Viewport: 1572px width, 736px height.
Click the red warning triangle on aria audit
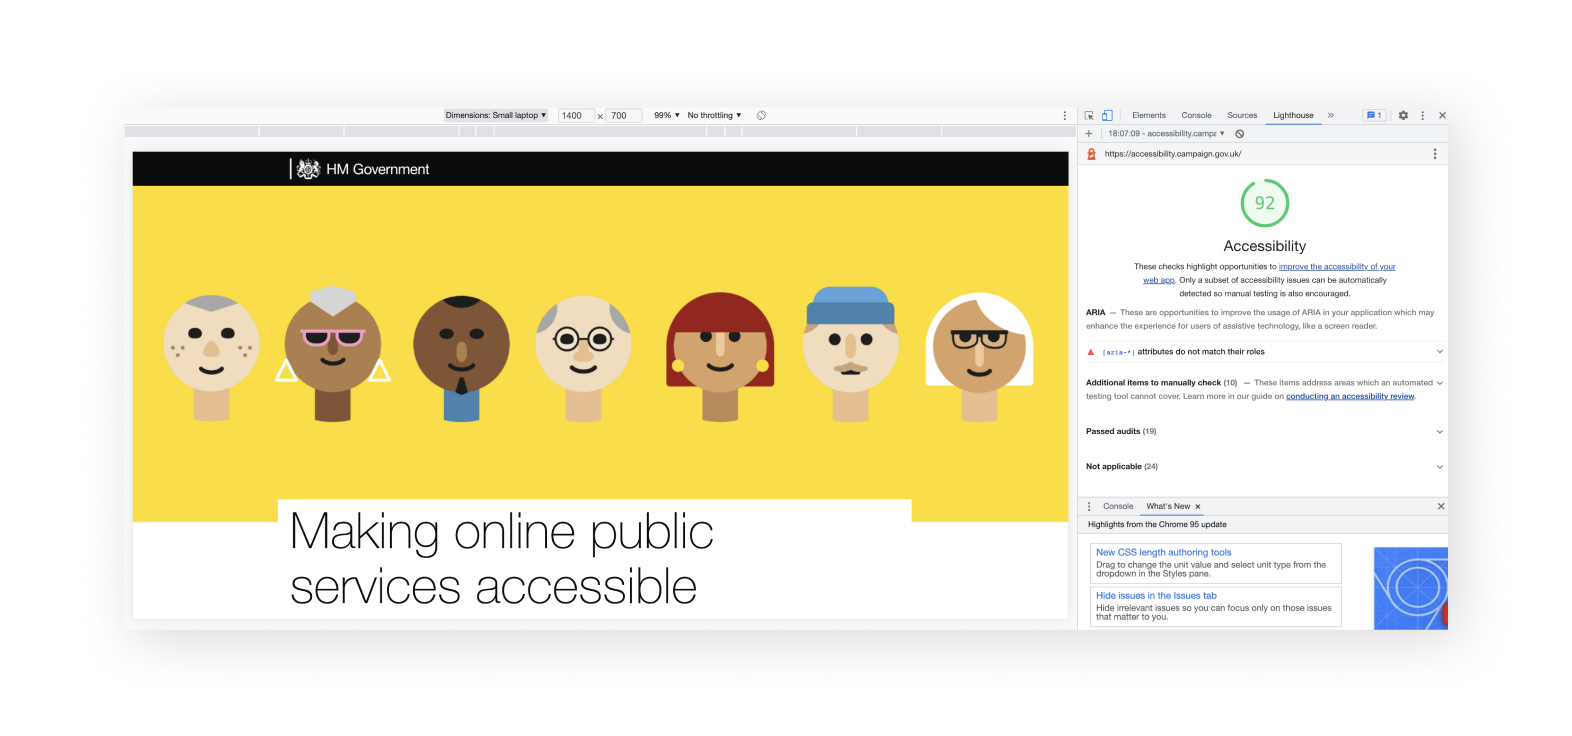pyautogui.click(x=1091, y=352)
